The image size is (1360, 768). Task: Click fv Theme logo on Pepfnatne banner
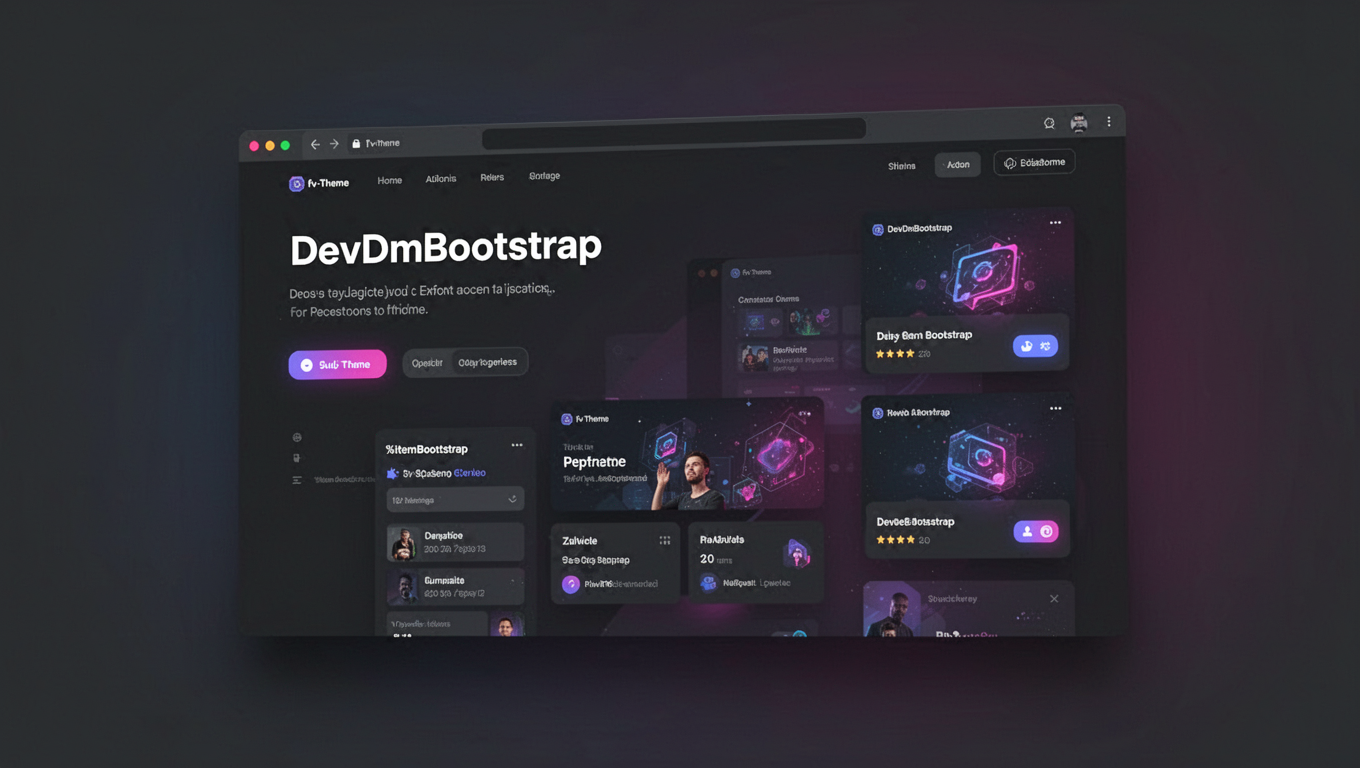585,419
